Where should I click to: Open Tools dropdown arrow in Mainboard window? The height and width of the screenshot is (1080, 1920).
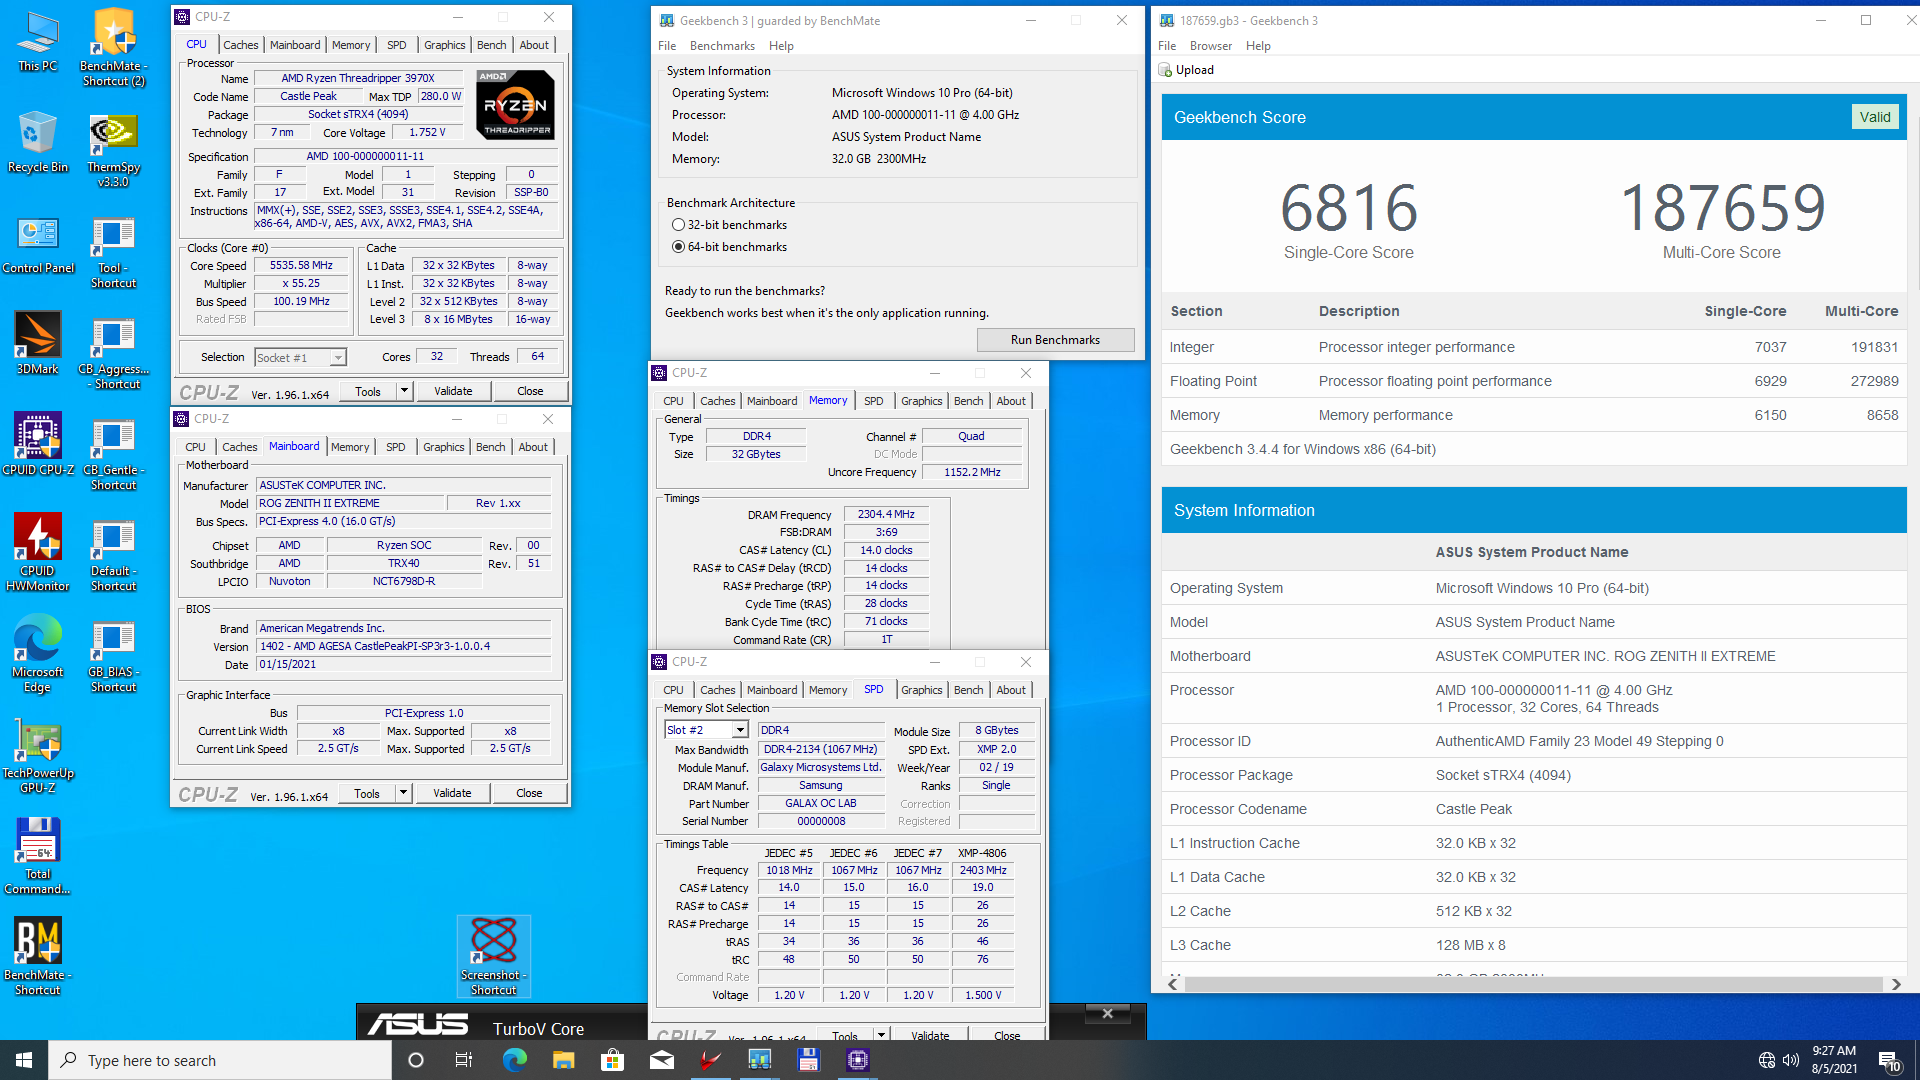[x=403, y=793]
